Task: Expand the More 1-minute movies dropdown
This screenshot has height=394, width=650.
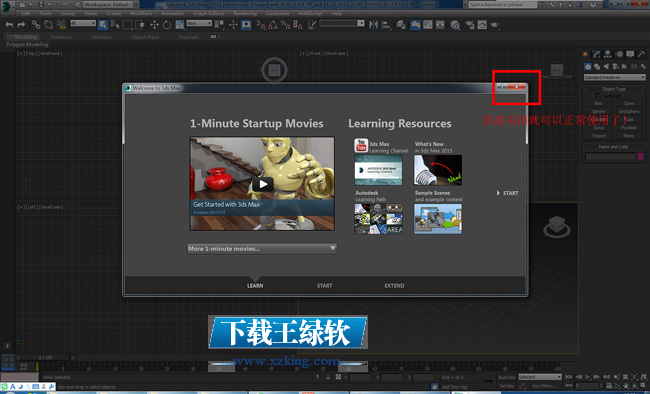Action: 262,248
